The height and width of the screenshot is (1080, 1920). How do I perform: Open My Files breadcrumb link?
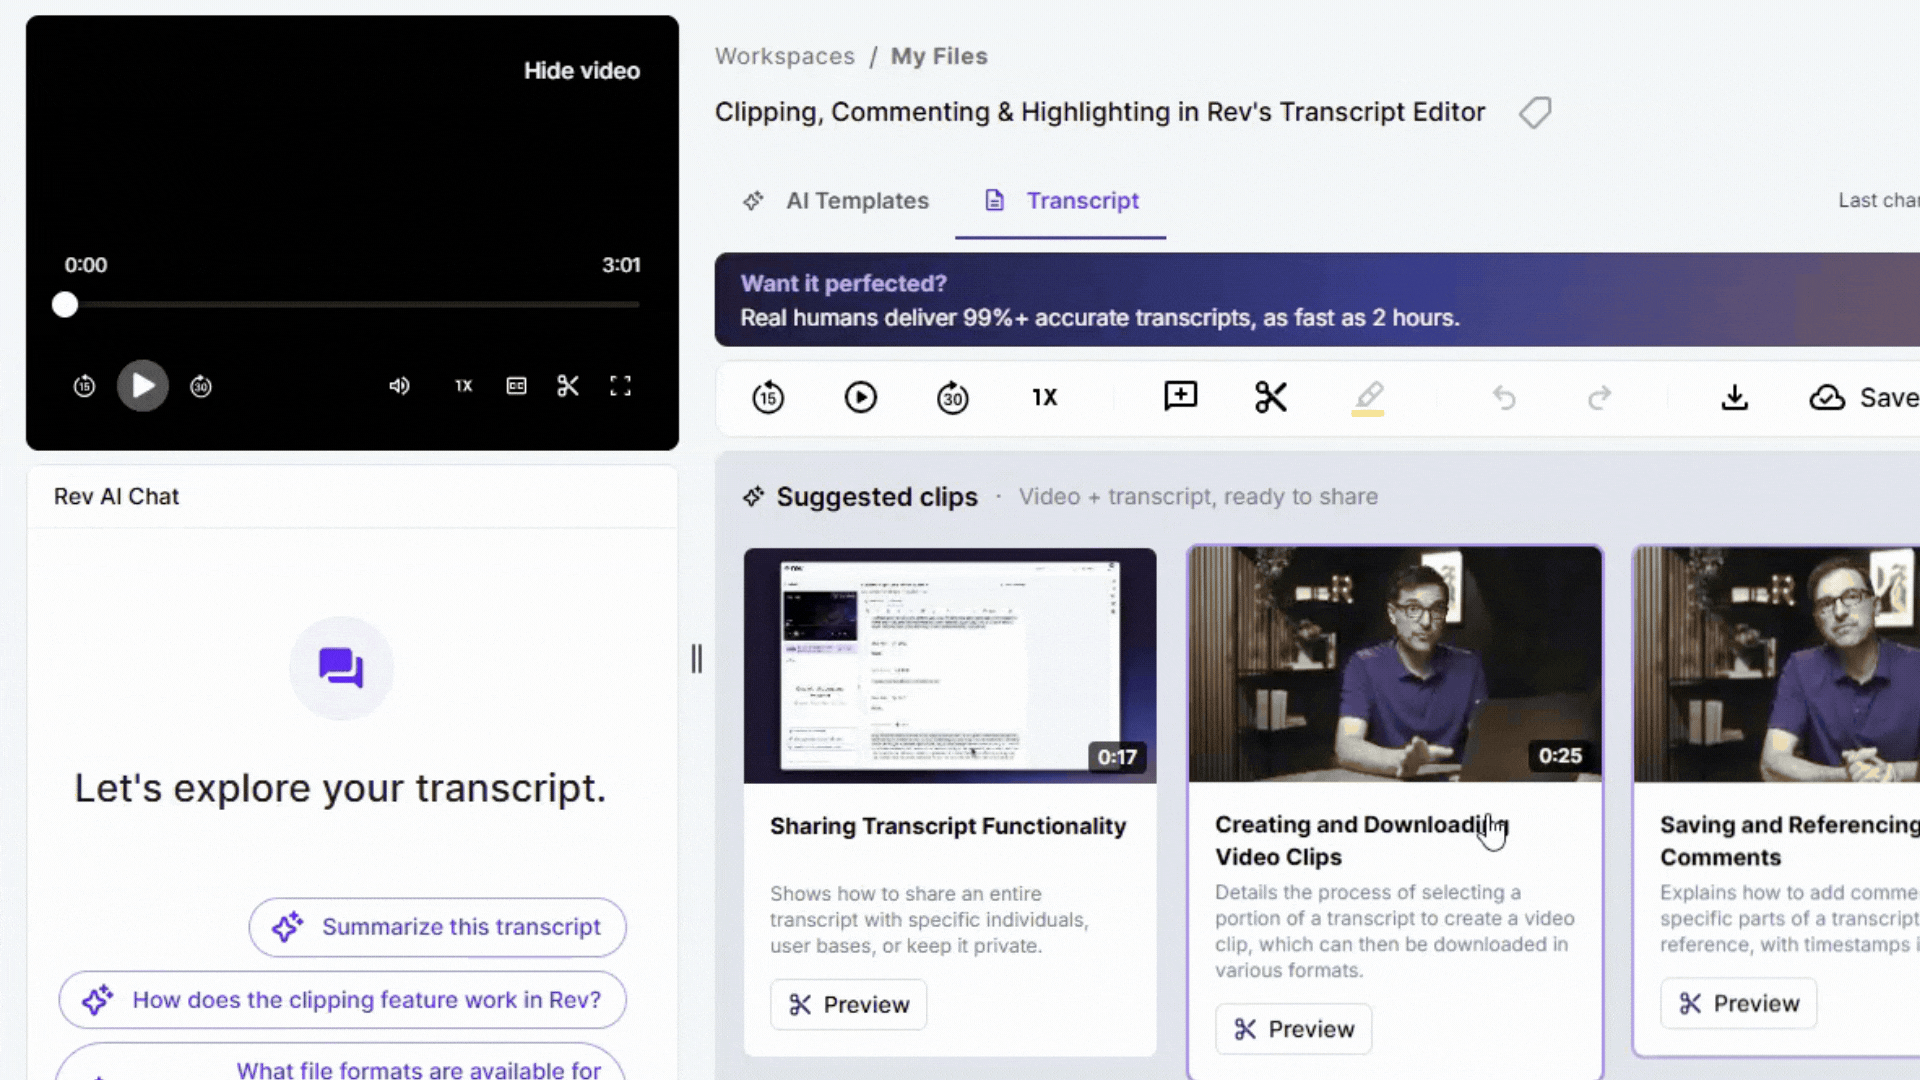coord(939,56)
